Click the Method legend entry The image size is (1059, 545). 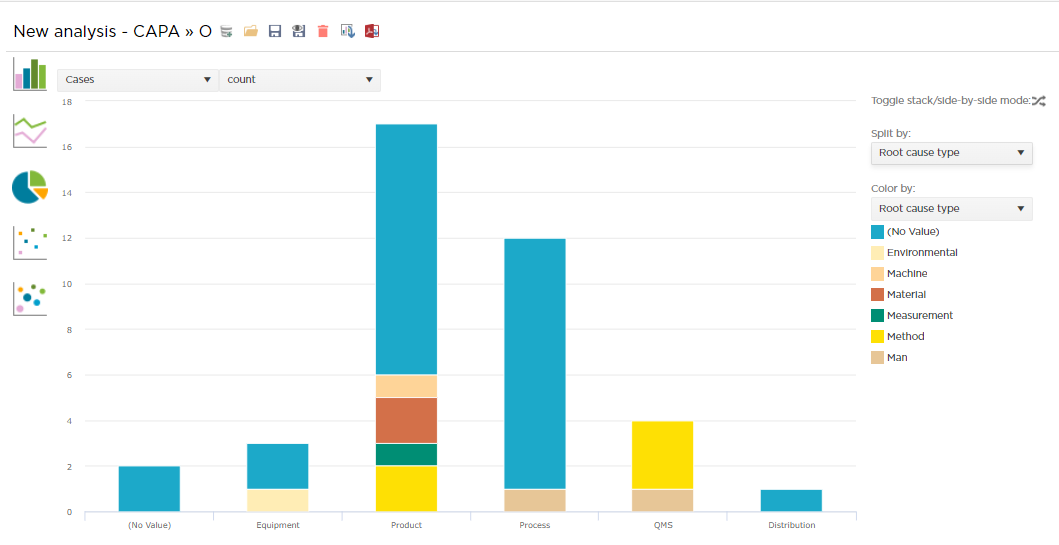[x=905, y=337]
